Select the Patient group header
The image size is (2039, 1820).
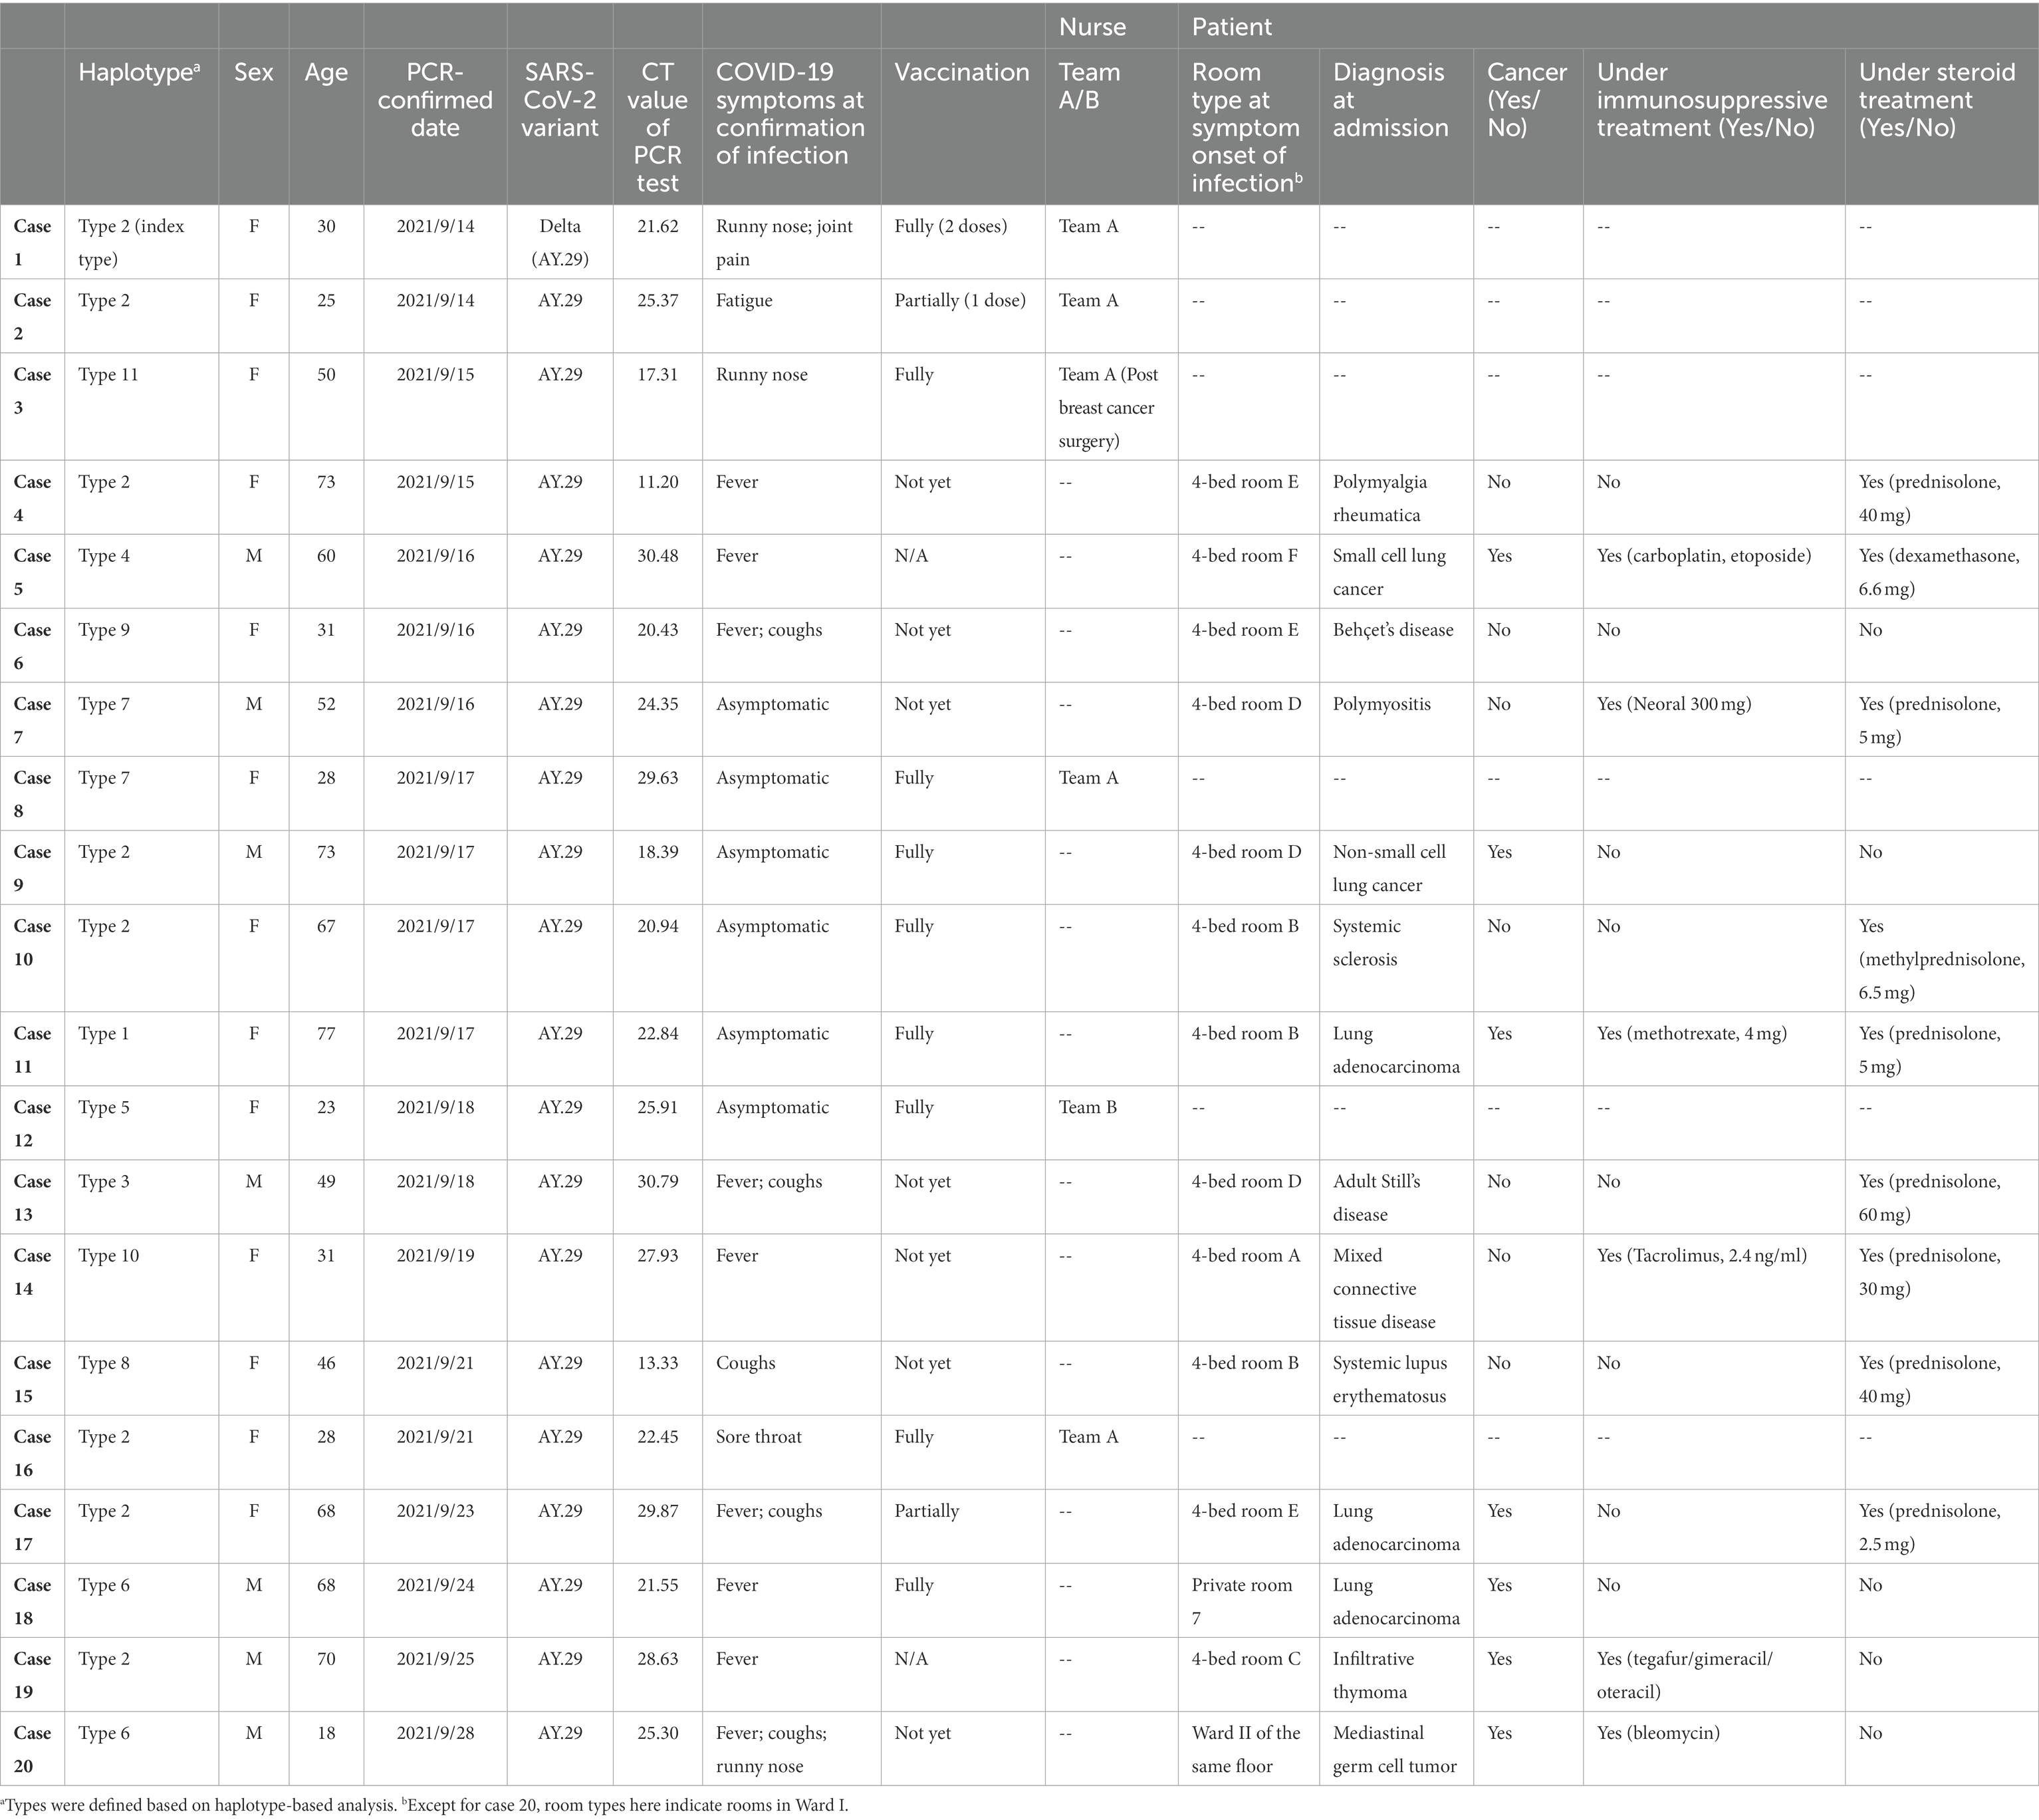tap(1231, 27)
